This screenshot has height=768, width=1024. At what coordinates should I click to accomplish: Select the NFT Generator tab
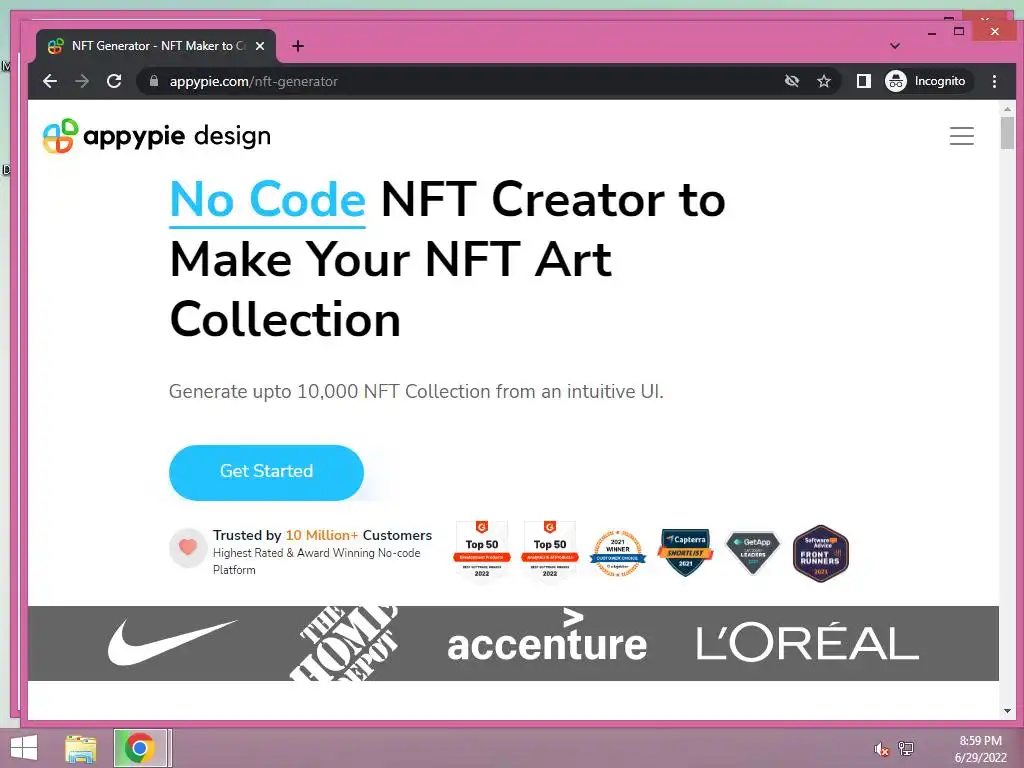(x=156, y=46)
